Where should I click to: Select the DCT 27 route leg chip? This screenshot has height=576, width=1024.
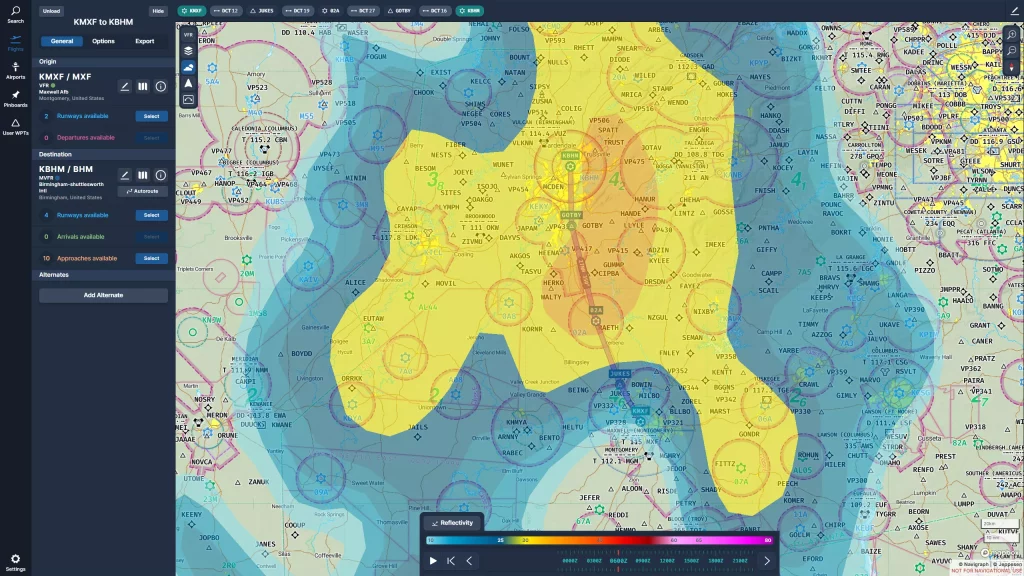[x=363, y=11]
